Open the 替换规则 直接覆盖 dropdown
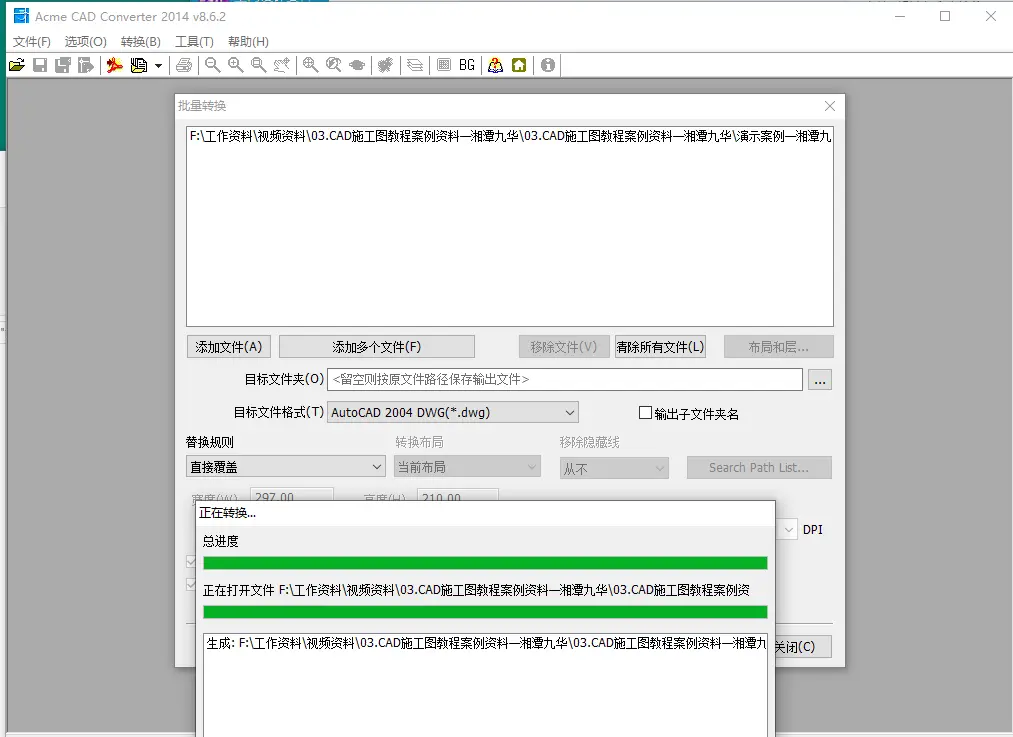This screenshot has height=737, width=1013. click(286, 466)
